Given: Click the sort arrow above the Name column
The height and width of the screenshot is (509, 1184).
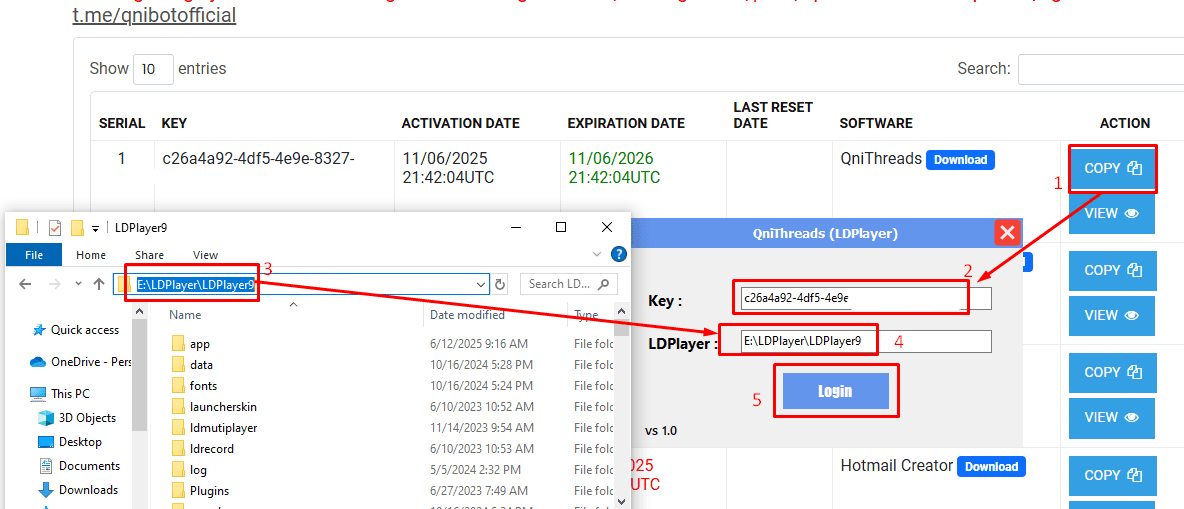Looking at the screenshot, I should (294, 304).
